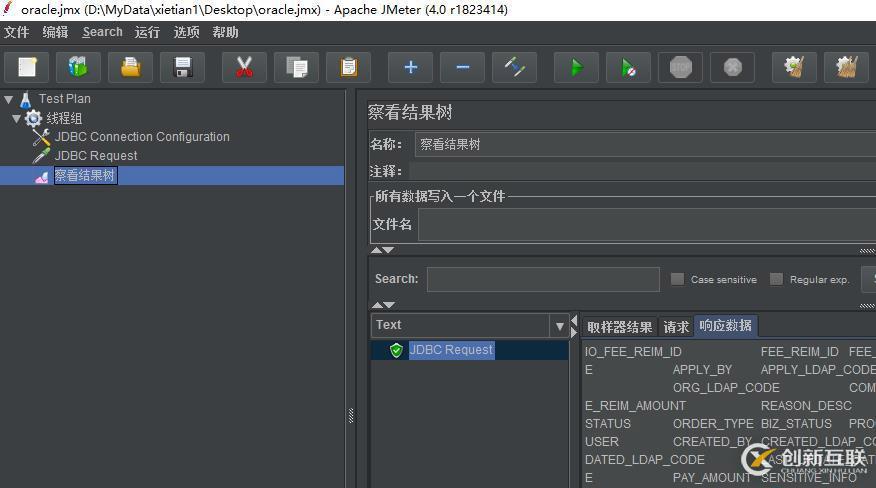Enable the Case sensitive checkbox

(677, 279)
